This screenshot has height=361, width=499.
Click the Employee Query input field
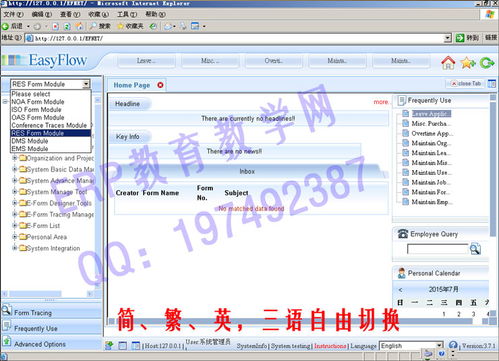click(x=438, y=249)
